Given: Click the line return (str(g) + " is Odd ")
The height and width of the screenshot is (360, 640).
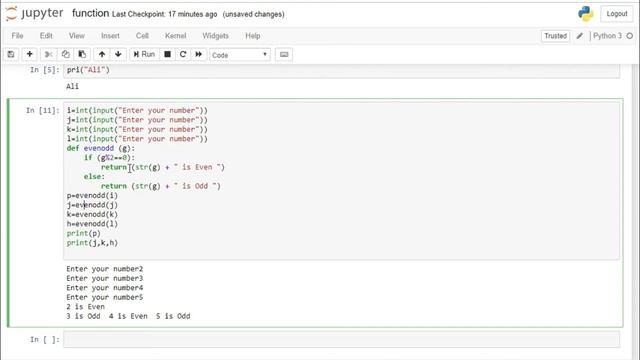Looking at the screenshot, I should (161, 186).
